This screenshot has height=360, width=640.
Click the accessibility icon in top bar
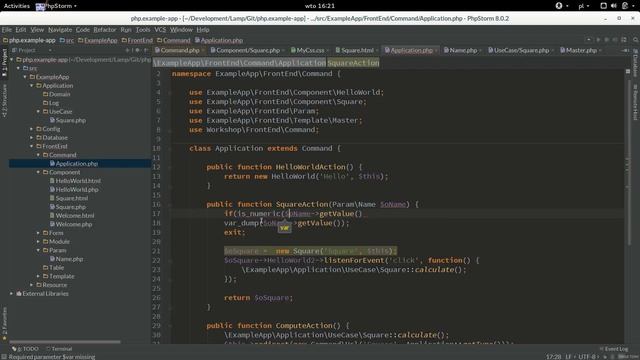coord(559,6)
